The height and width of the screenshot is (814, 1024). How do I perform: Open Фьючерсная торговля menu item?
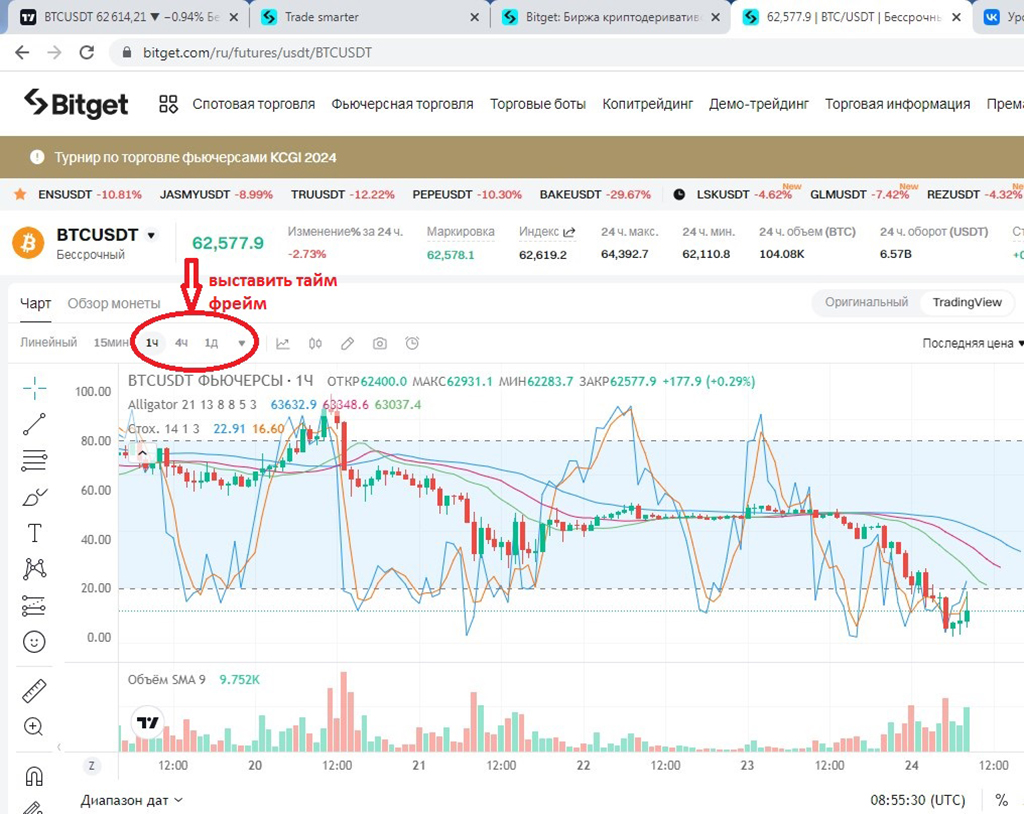pos(402,104)
